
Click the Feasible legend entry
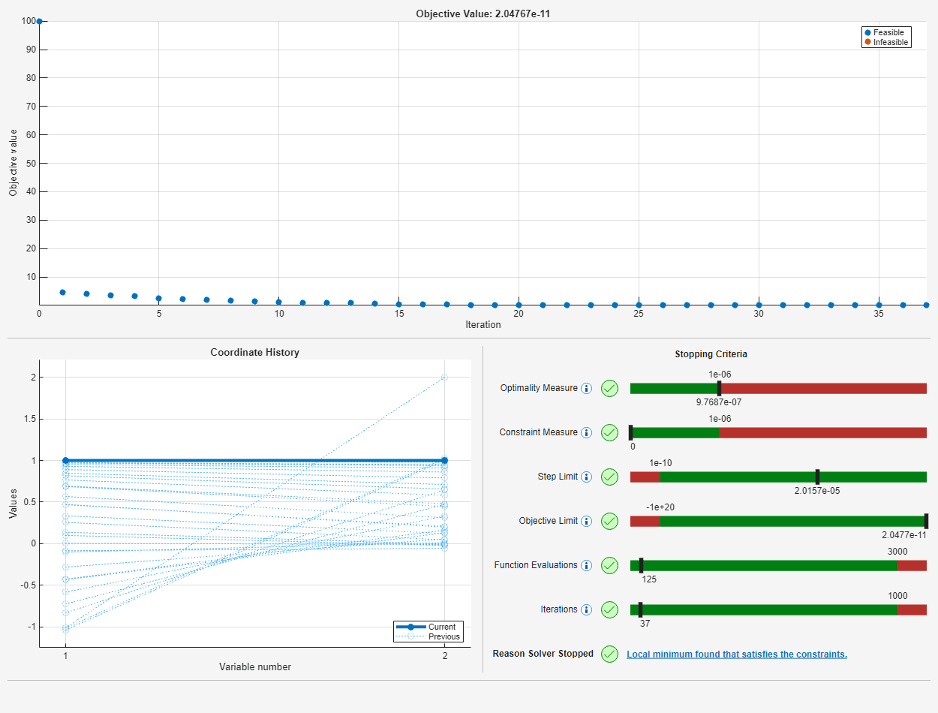(885, 32)
